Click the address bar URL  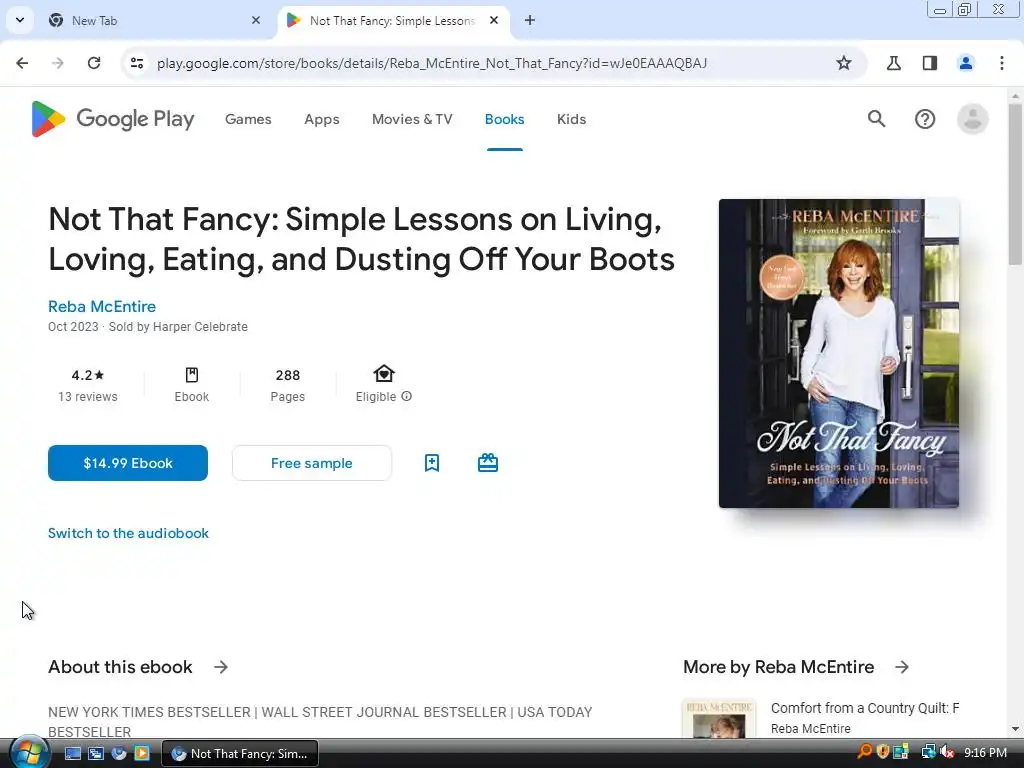click(x=432, y=63)
